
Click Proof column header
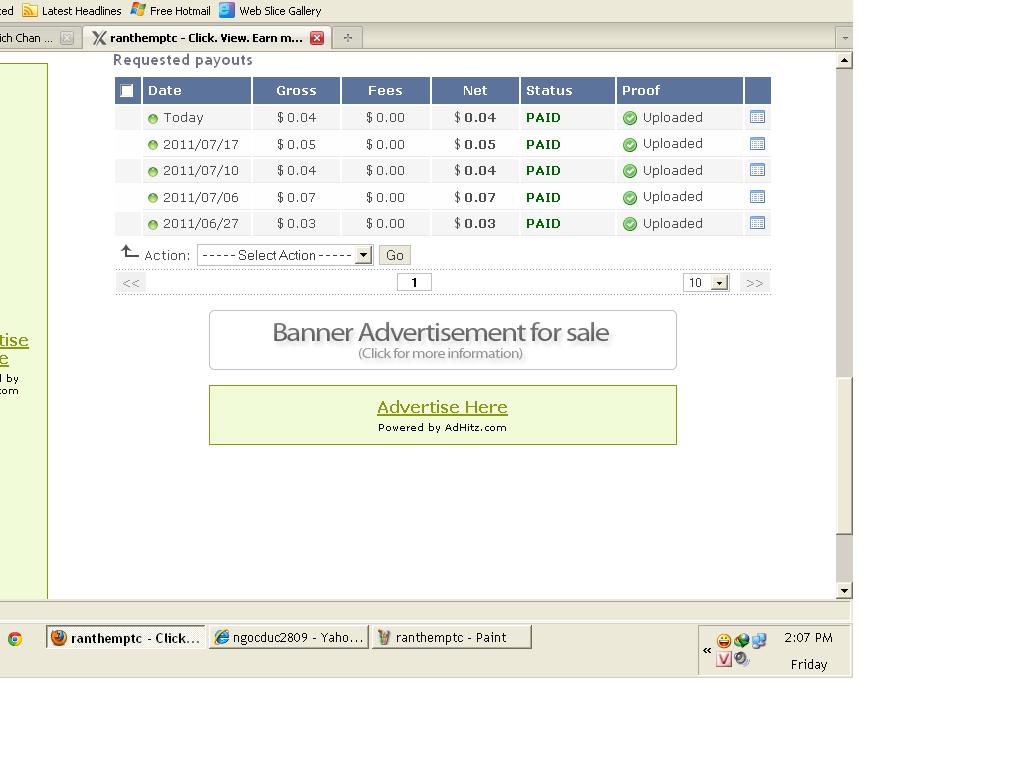(x=680, y=91)
